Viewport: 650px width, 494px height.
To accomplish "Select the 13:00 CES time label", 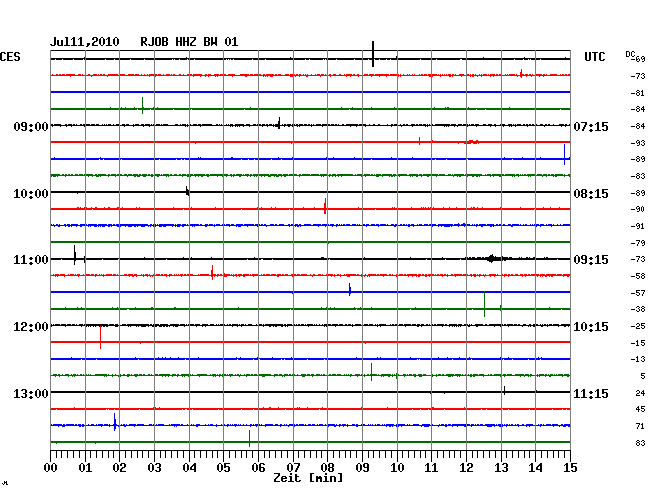I will pos(31,393).
